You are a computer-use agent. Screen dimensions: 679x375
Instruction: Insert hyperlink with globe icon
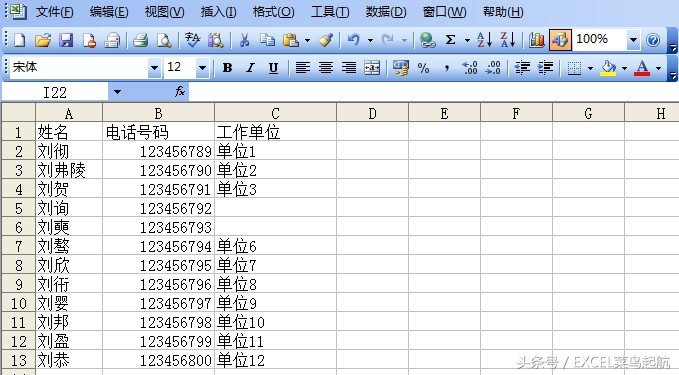427,41
